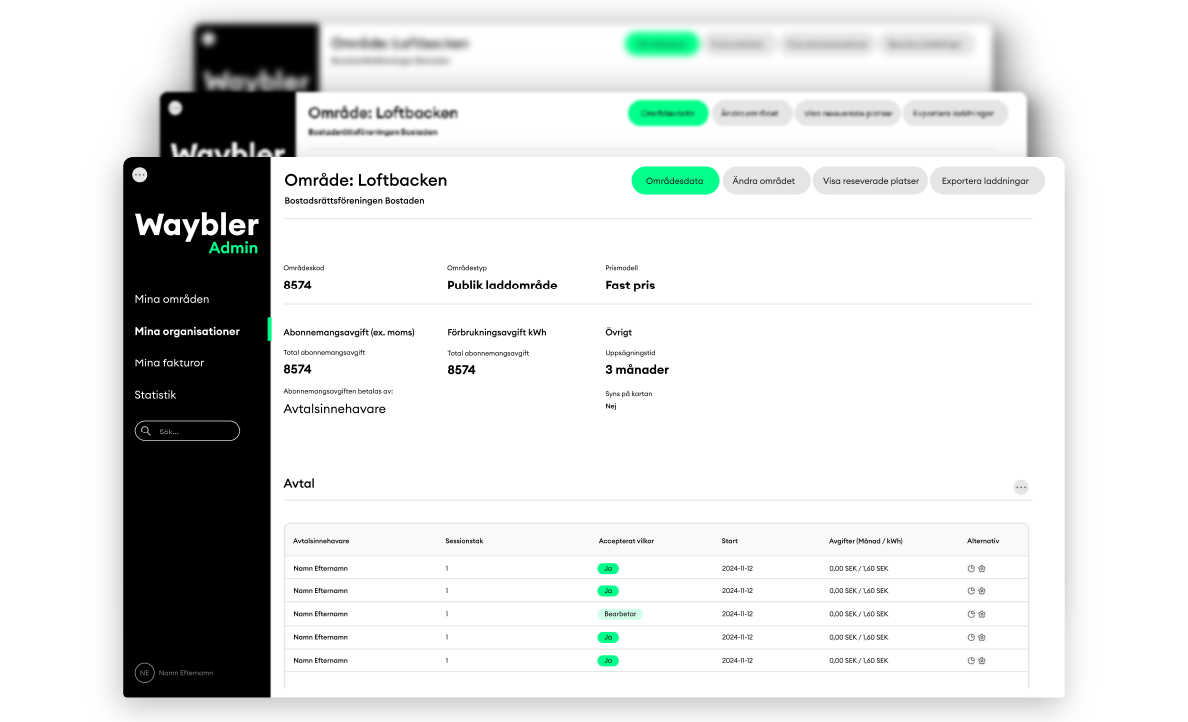The width and height of the screenshot is (1188, 722).
Task: Click Visa reserverade platser button
Action: tap(870, 181)
